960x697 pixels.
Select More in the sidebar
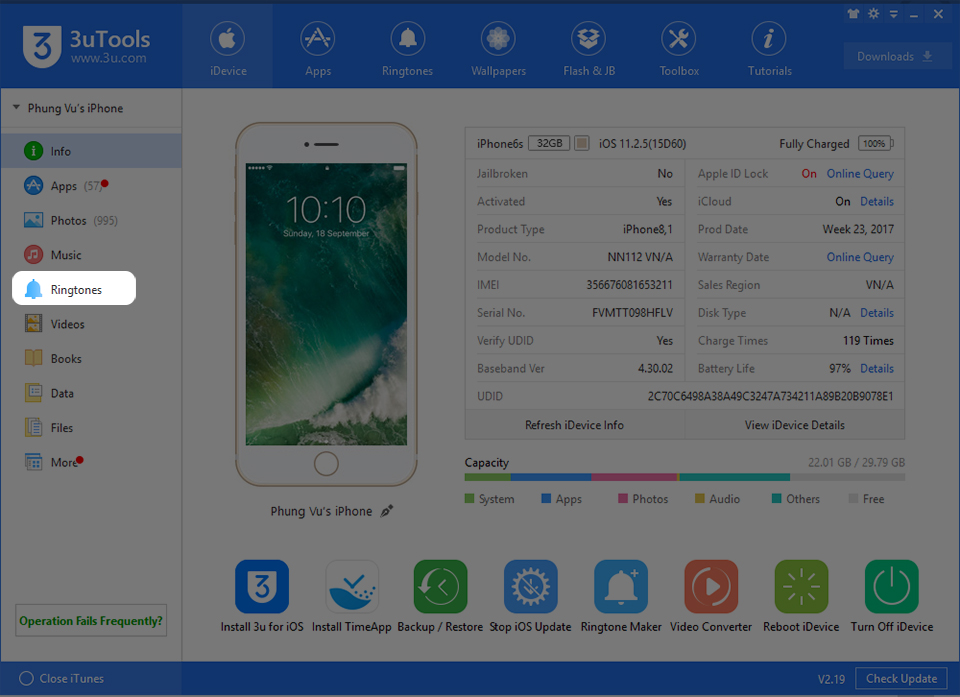(91, 462)
